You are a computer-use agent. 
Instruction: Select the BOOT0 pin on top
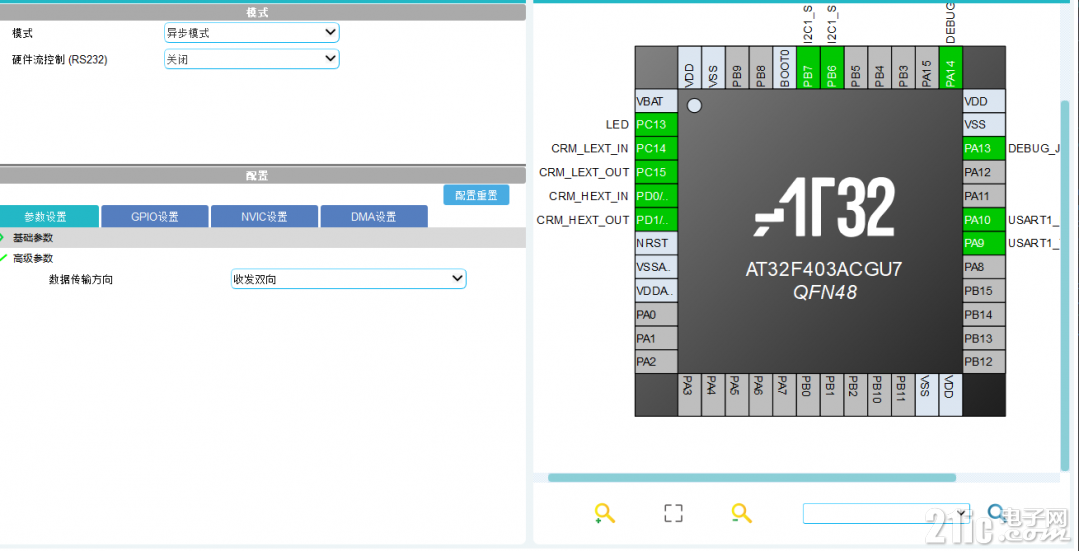(784, 67)
